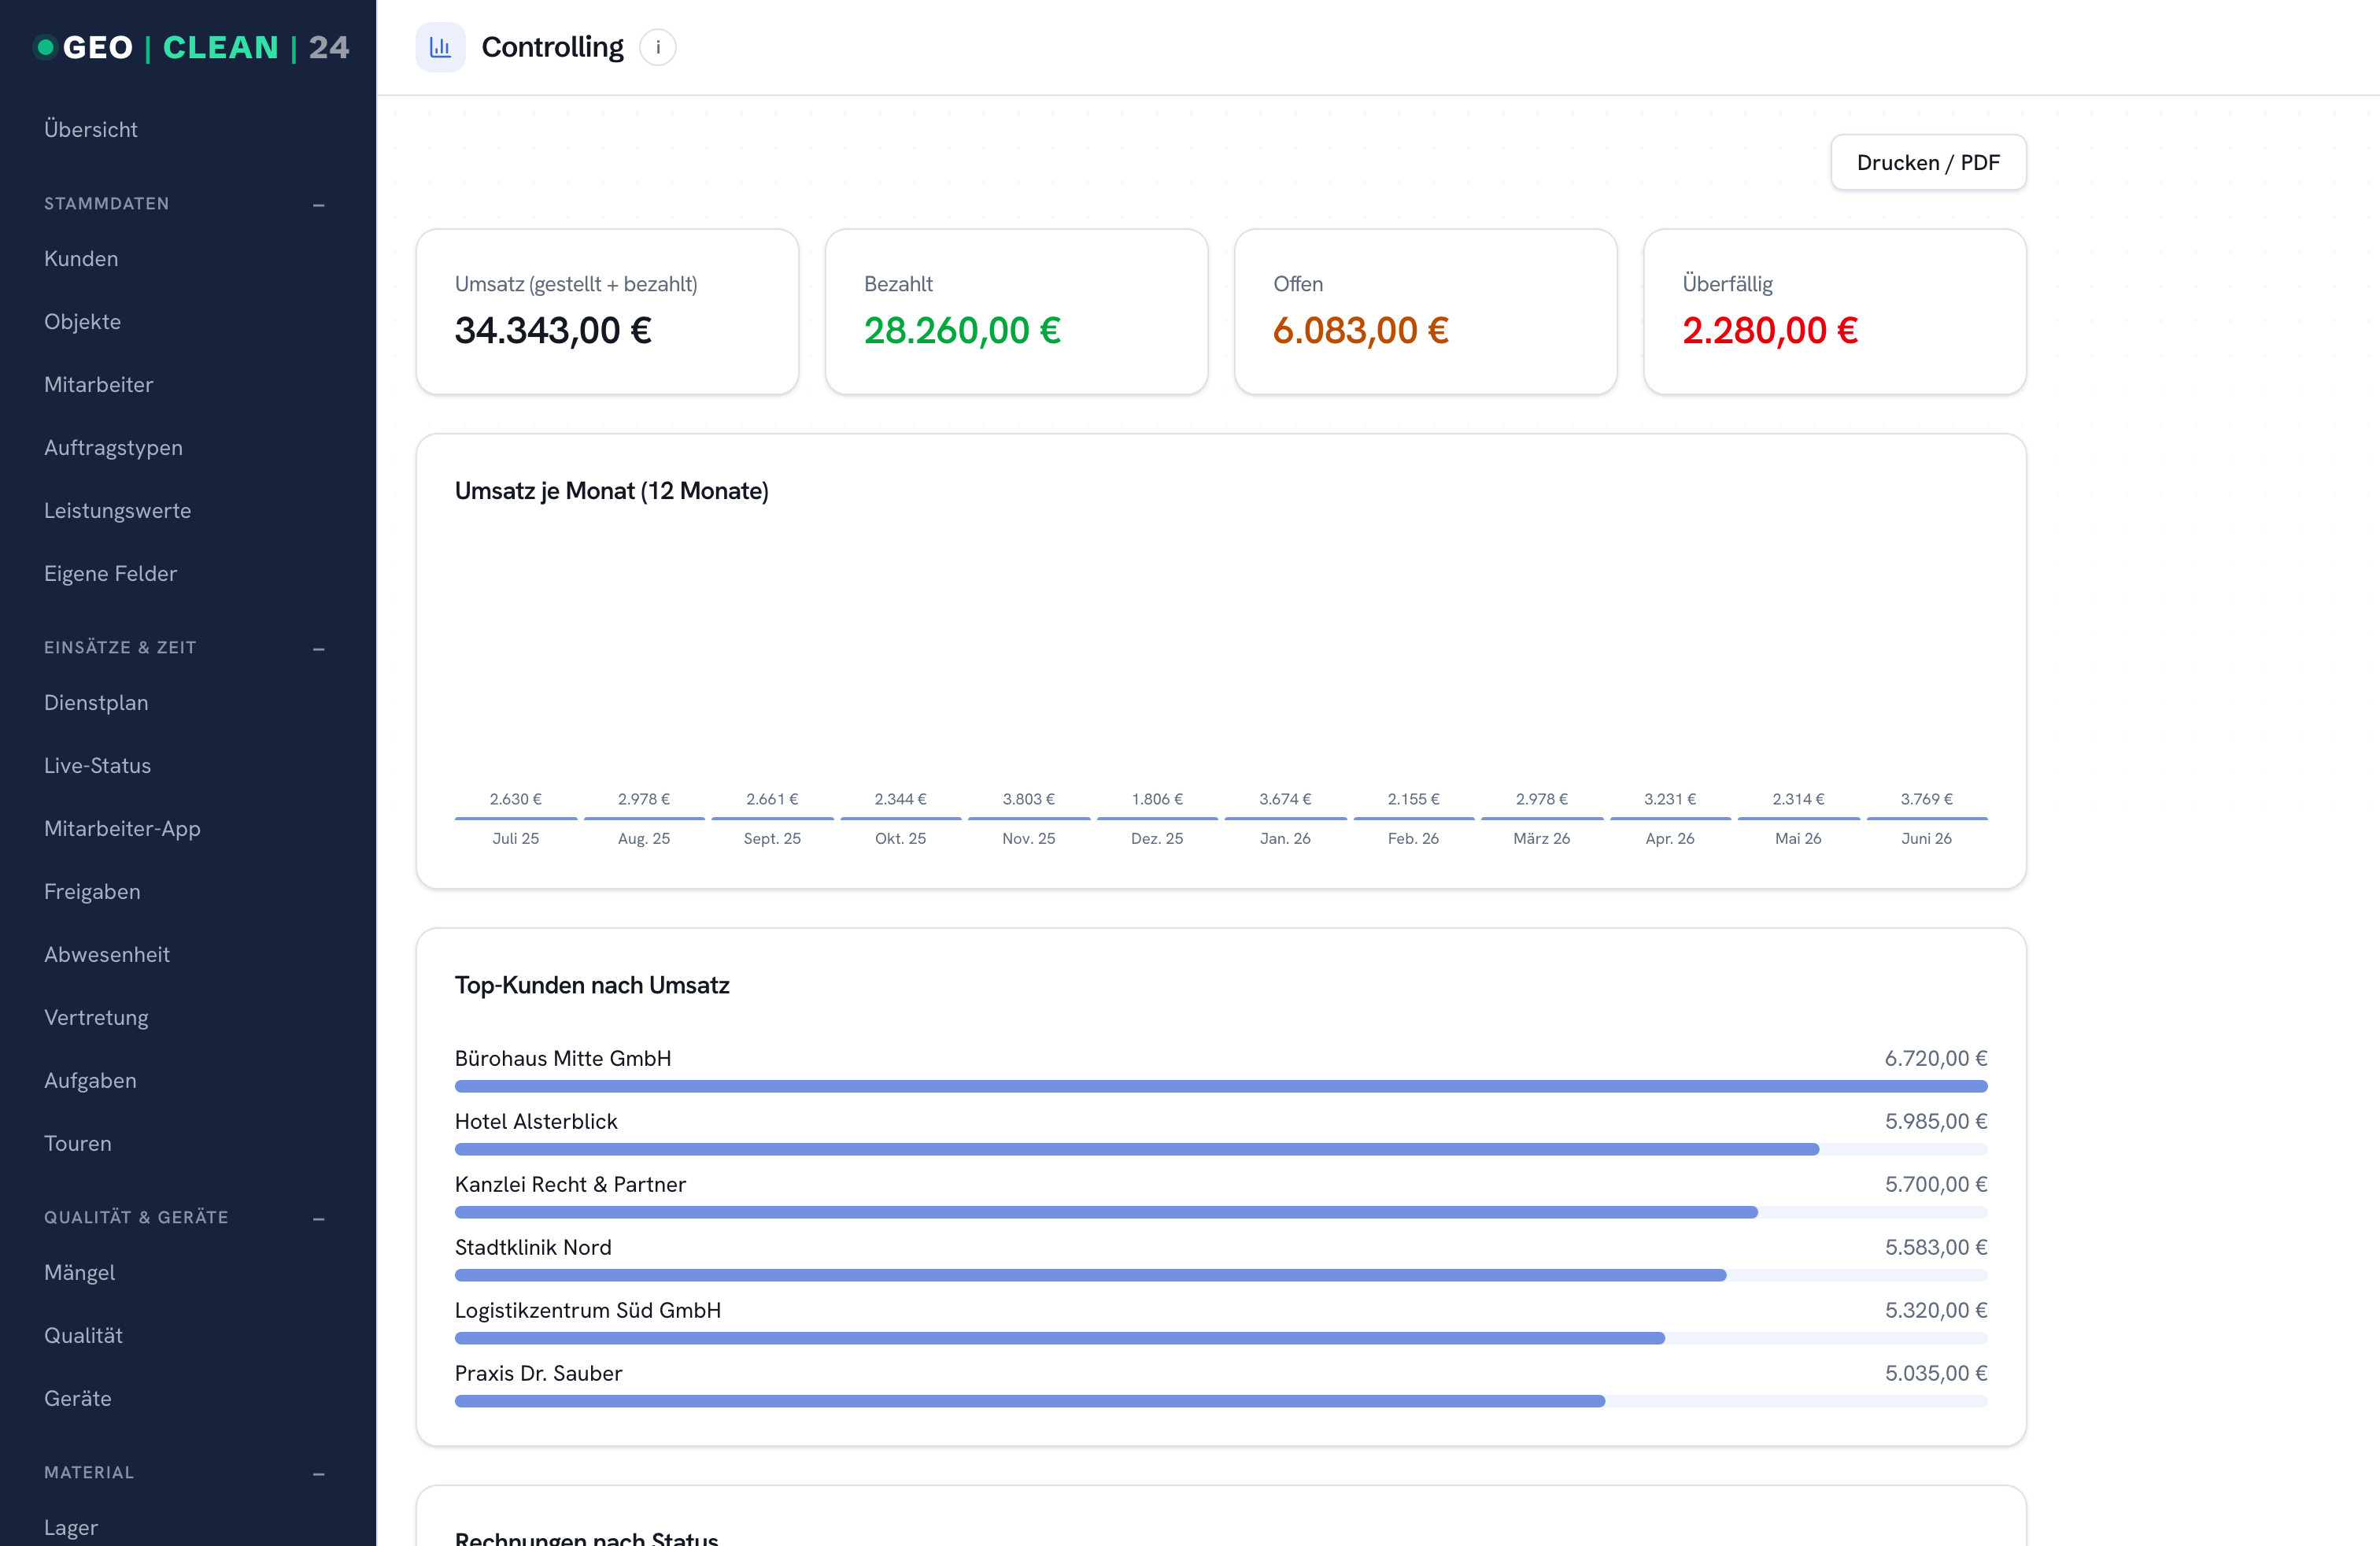The image size is (2380, 1546).
Task: Collapse the EINSÄTZE & ZEIT section
Action: click(x=318, y=648)
